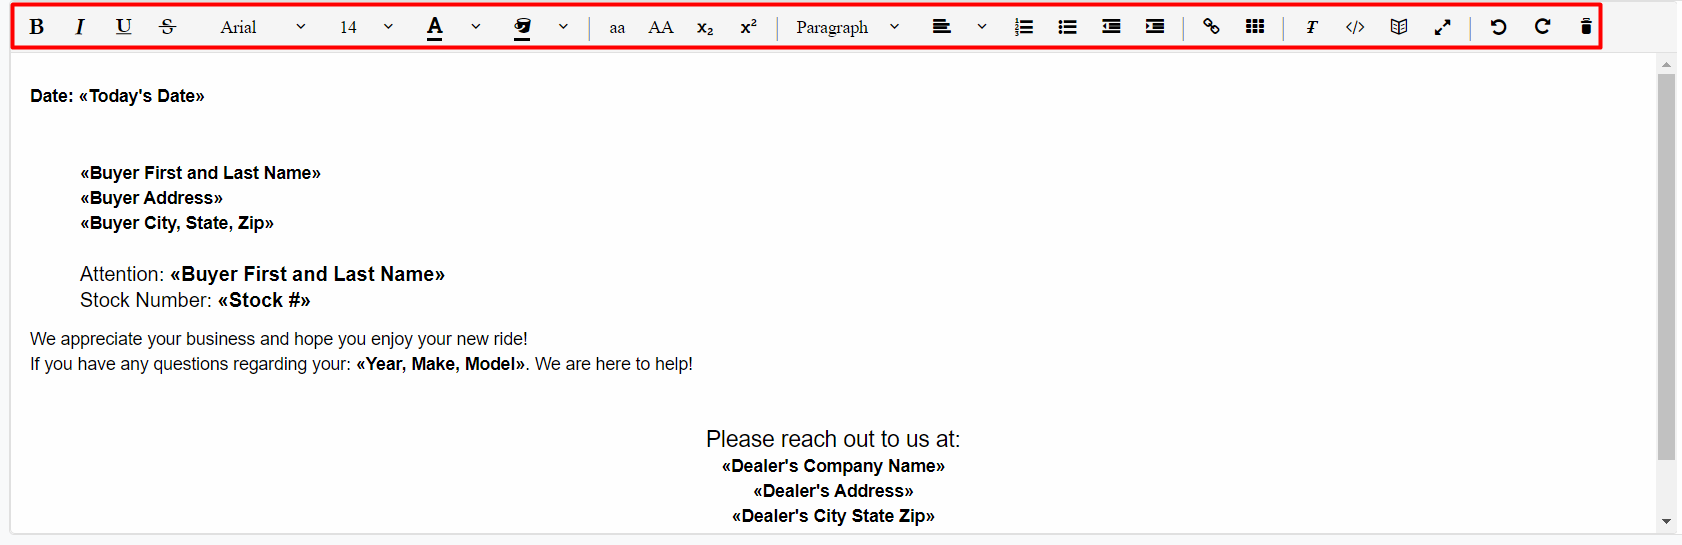The image size is (1682, 545).
Task: Clear text formatting
Action: [x=1311, y=27]
